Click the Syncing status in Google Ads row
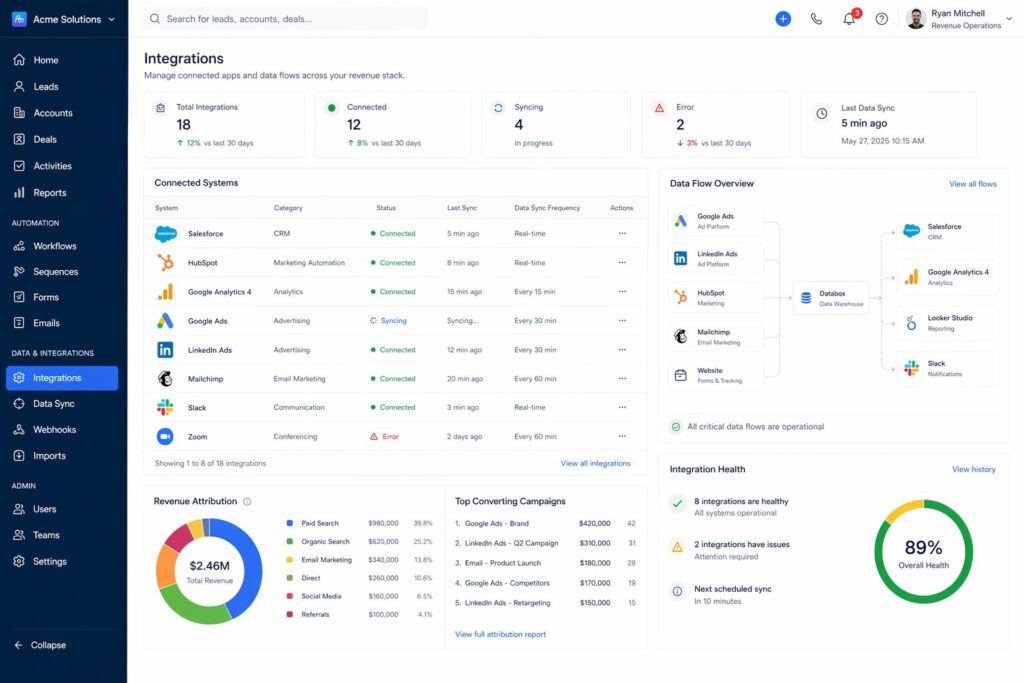Viewport: 1024px width, 683px height. pyautogui.click(x=389, y=321)
